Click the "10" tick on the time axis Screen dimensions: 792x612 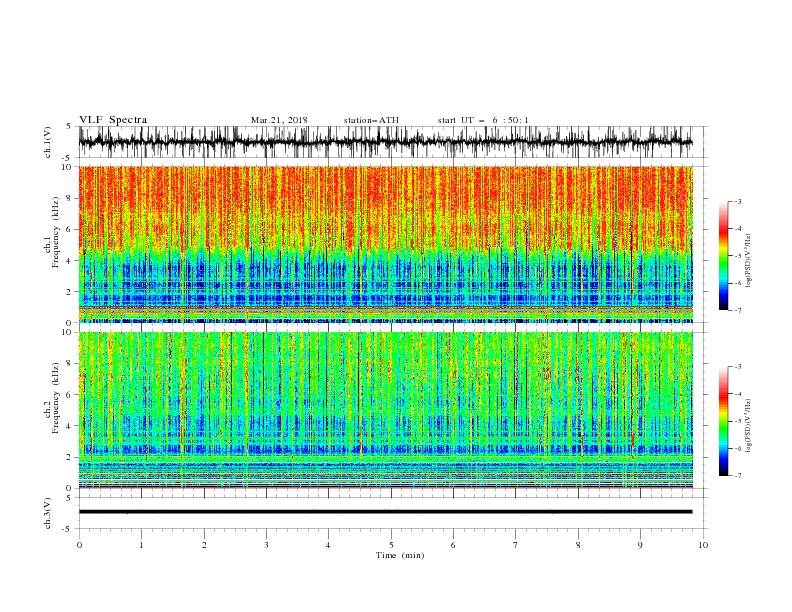pos(703,545)
